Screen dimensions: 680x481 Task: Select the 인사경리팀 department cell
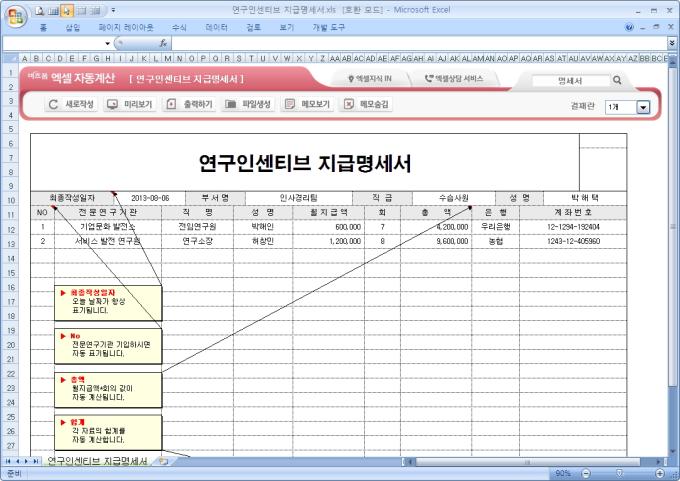coord(299,198)
